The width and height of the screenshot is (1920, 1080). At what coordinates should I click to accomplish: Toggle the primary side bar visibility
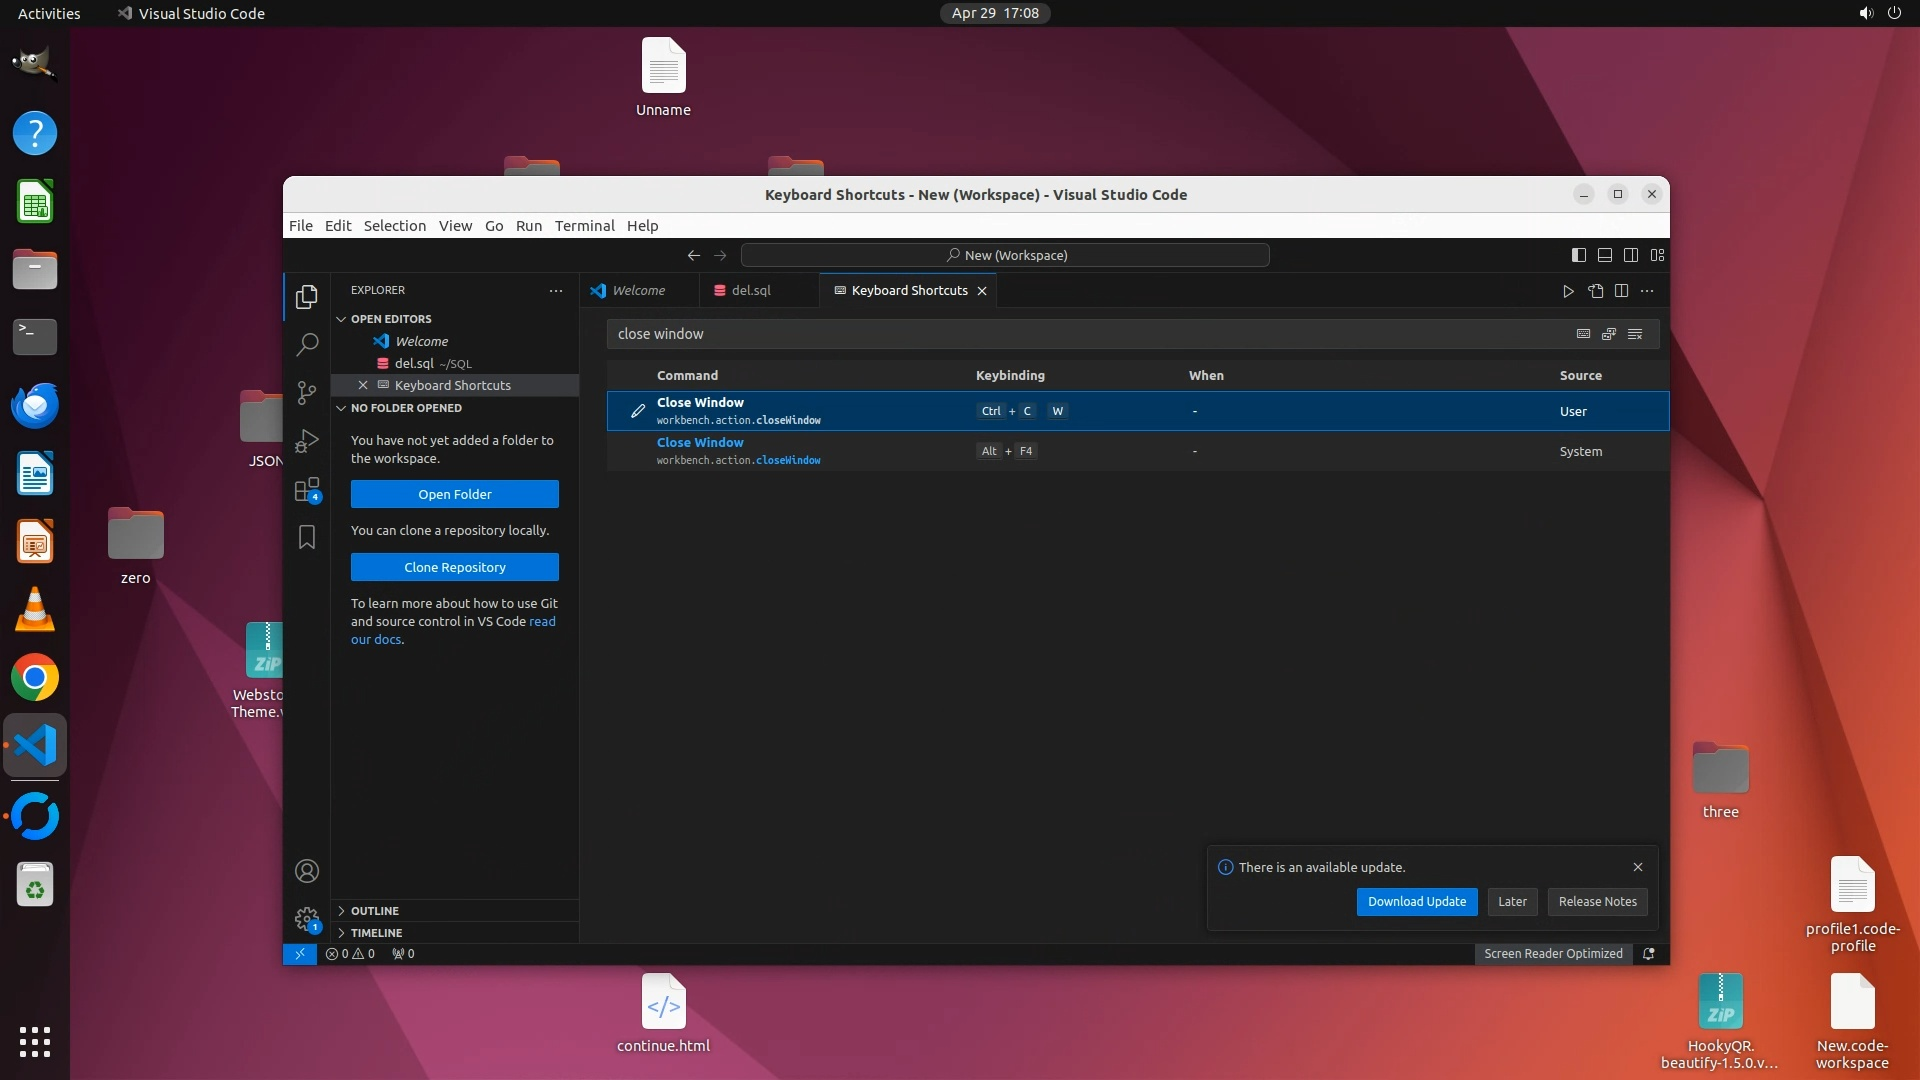pos(1579,255)
